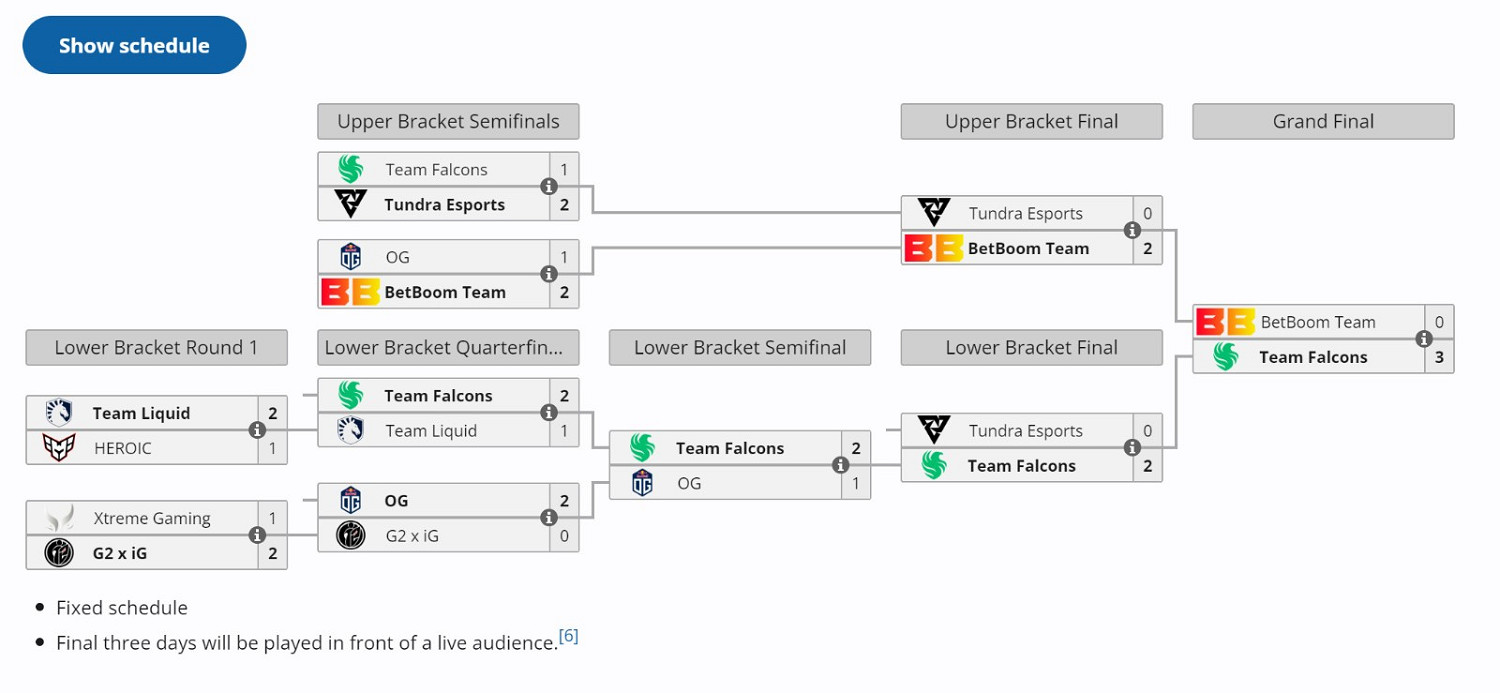This screenshot has width=1500, height=693.
Task: Click the Show schedule button
Action: click(134, 44)
